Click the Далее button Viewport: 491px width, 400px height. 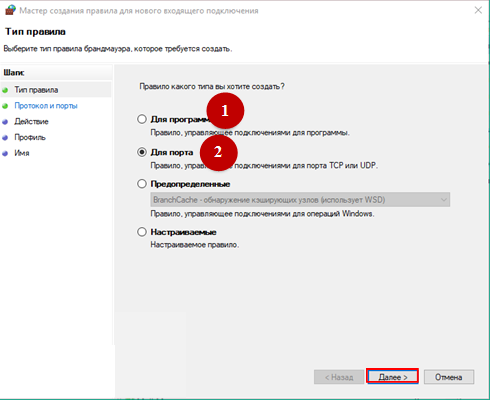393,377
